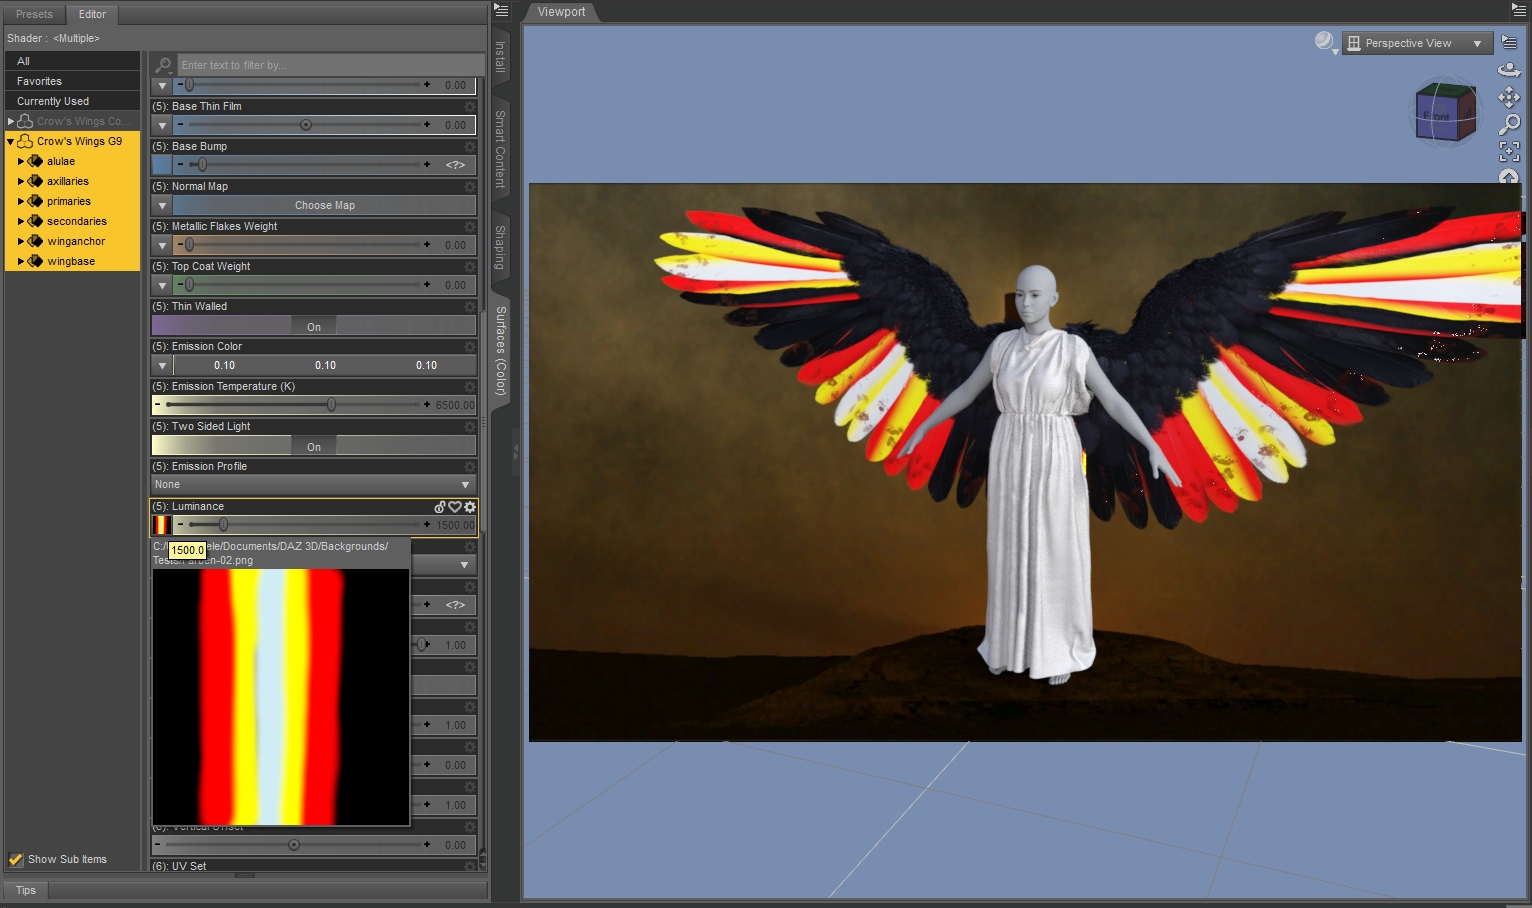Viewport: 1532px width, 908px height.
Task: Open the Top Coat Weight map dropdown arrow
Action: [162, 285]
